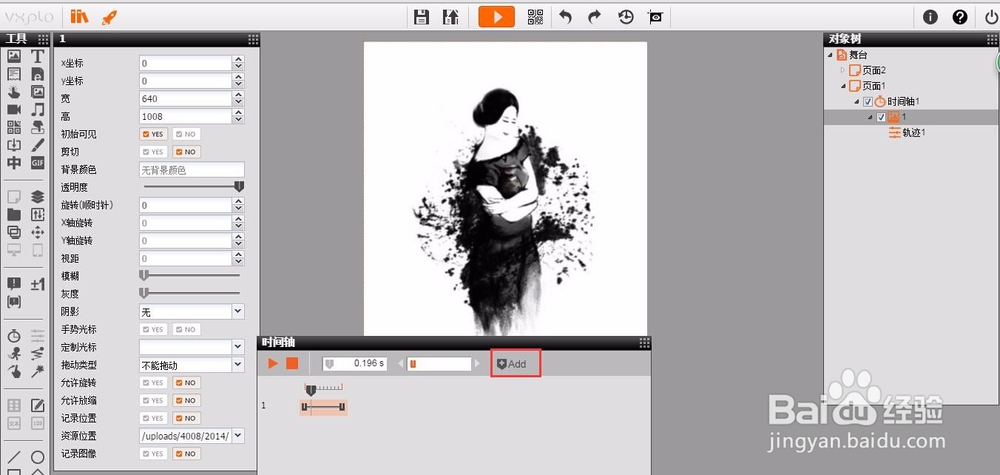
Task: Set 记录位置 to YES
Action: [154, 419]
